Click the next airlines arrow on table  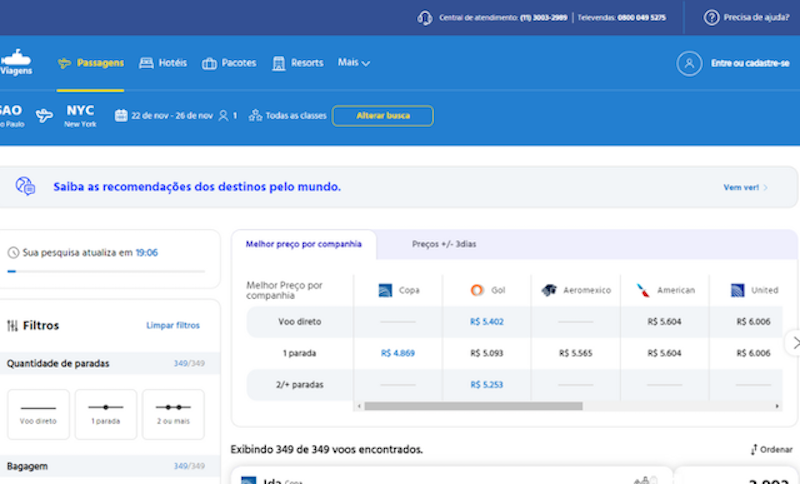[x=794, y=344]
